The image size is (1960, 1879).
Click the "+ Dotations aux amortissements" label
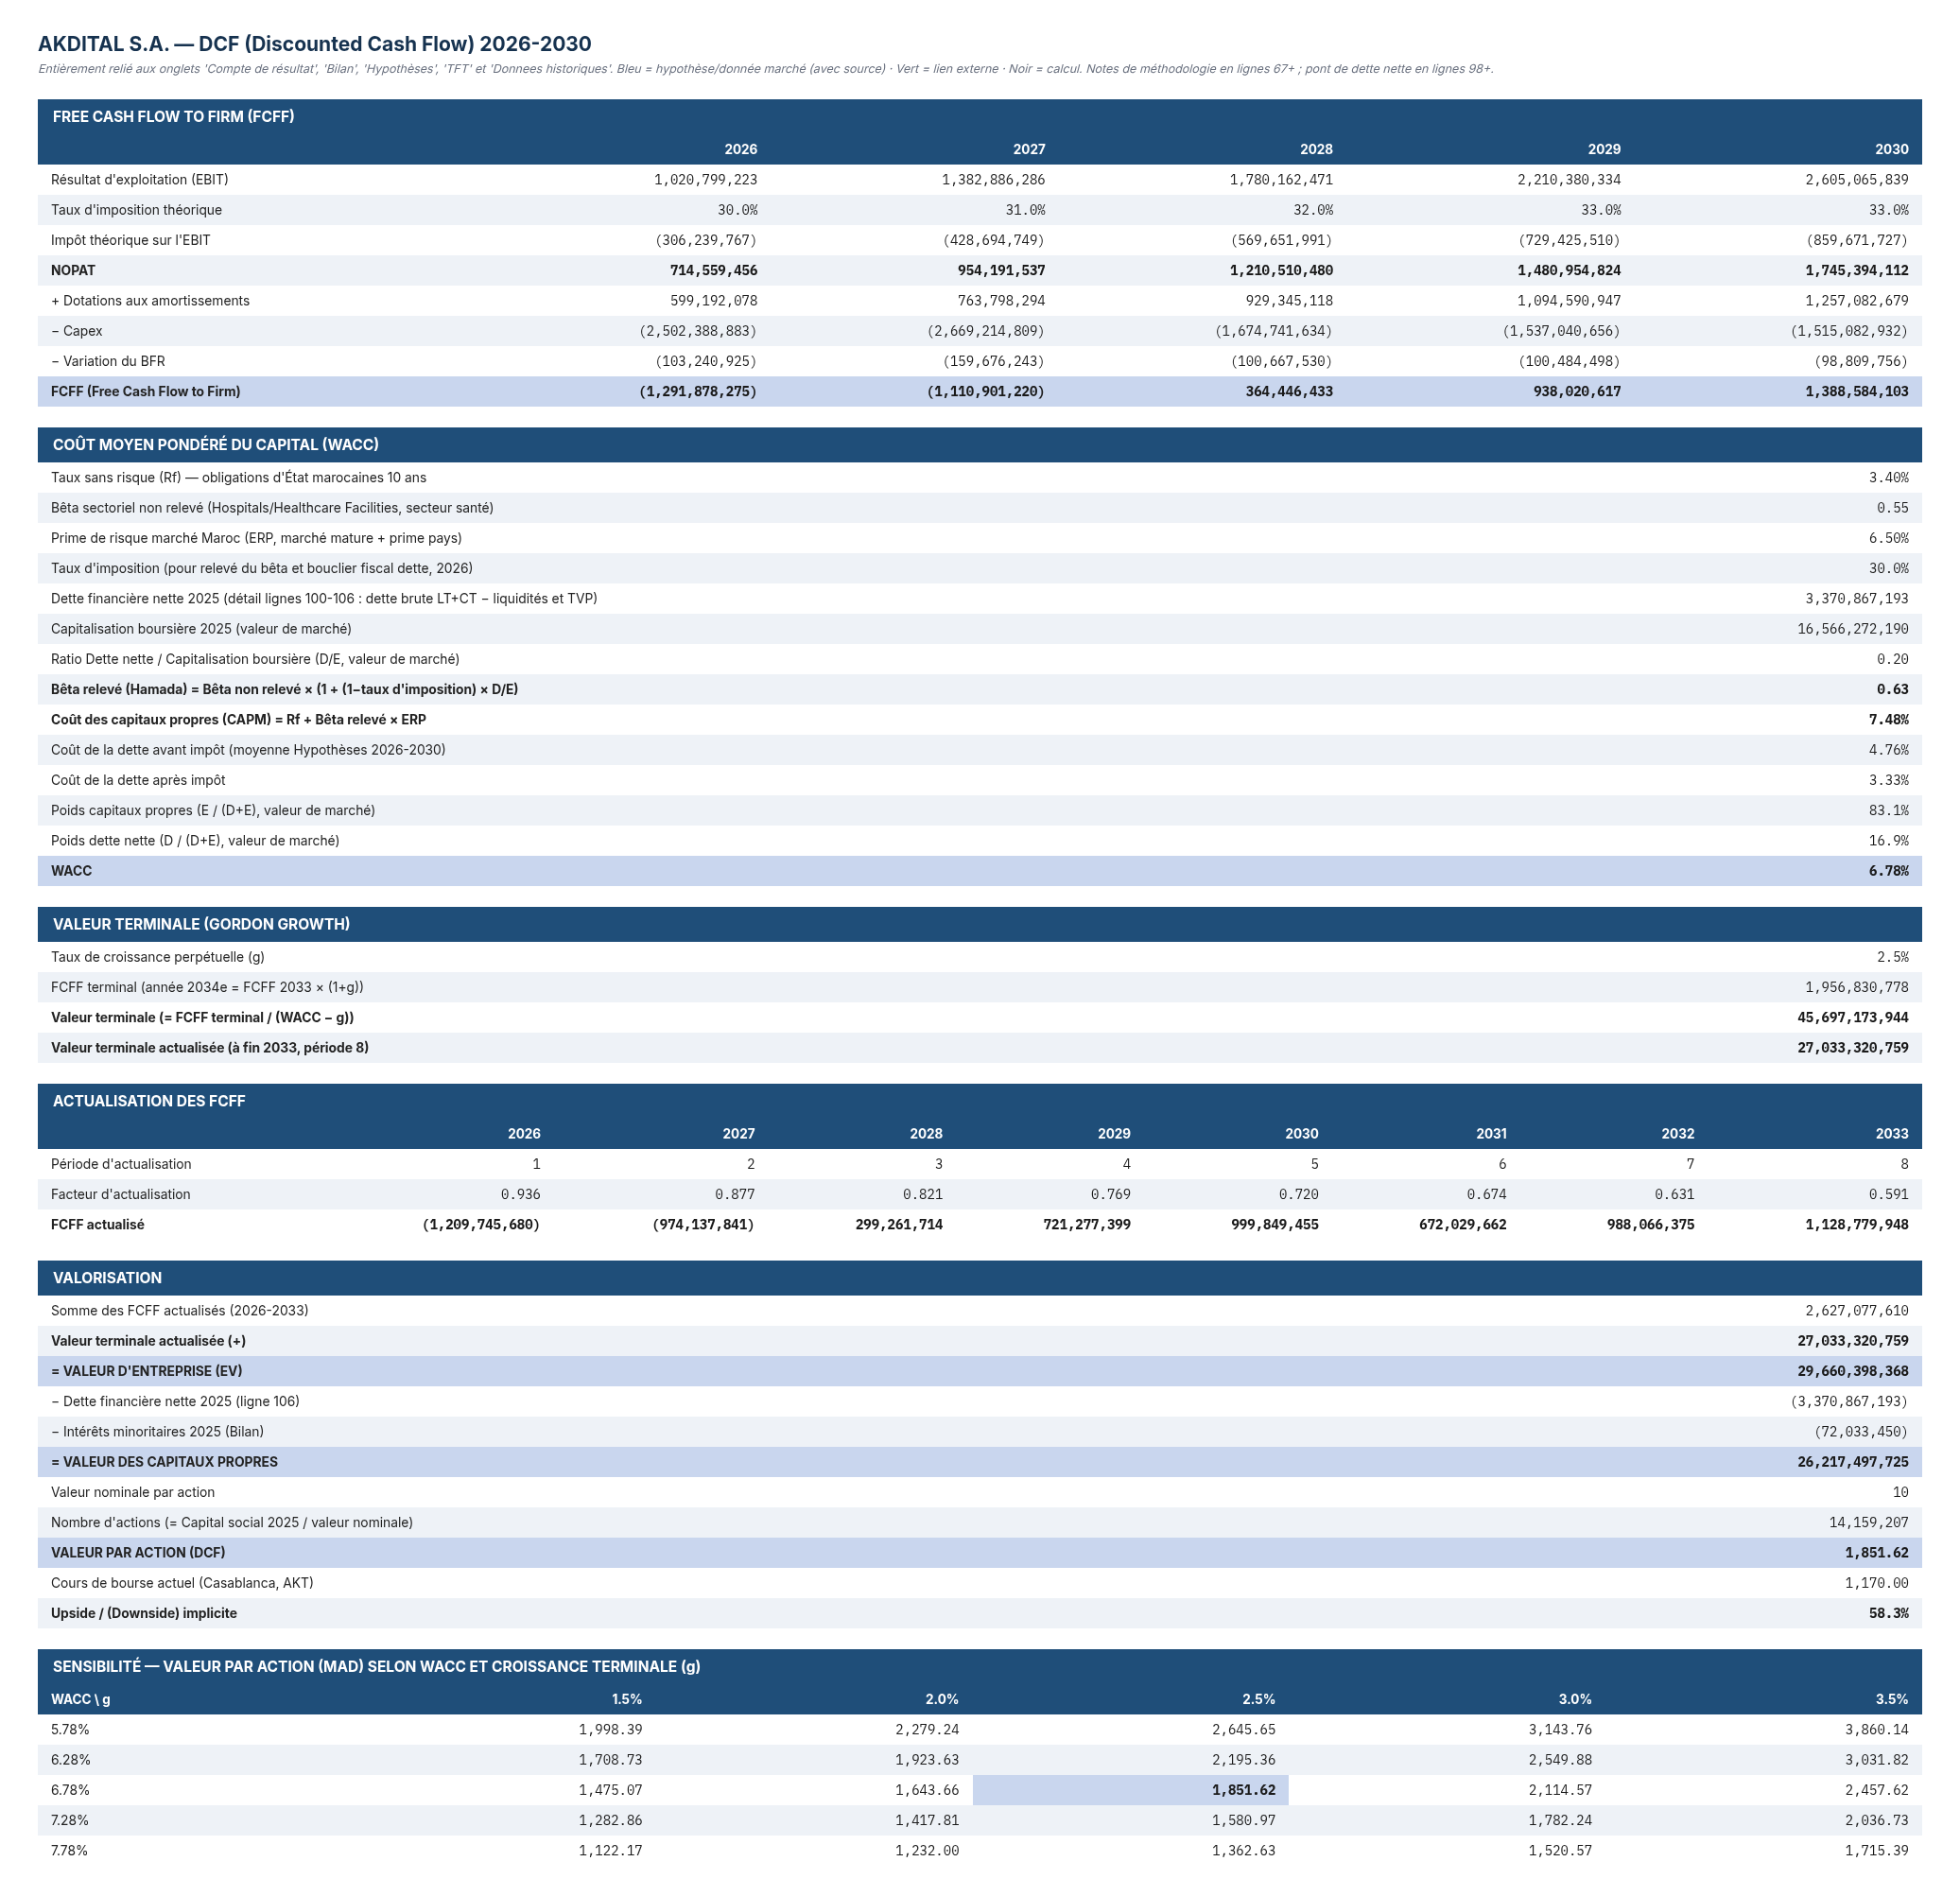tap(150, 301)
